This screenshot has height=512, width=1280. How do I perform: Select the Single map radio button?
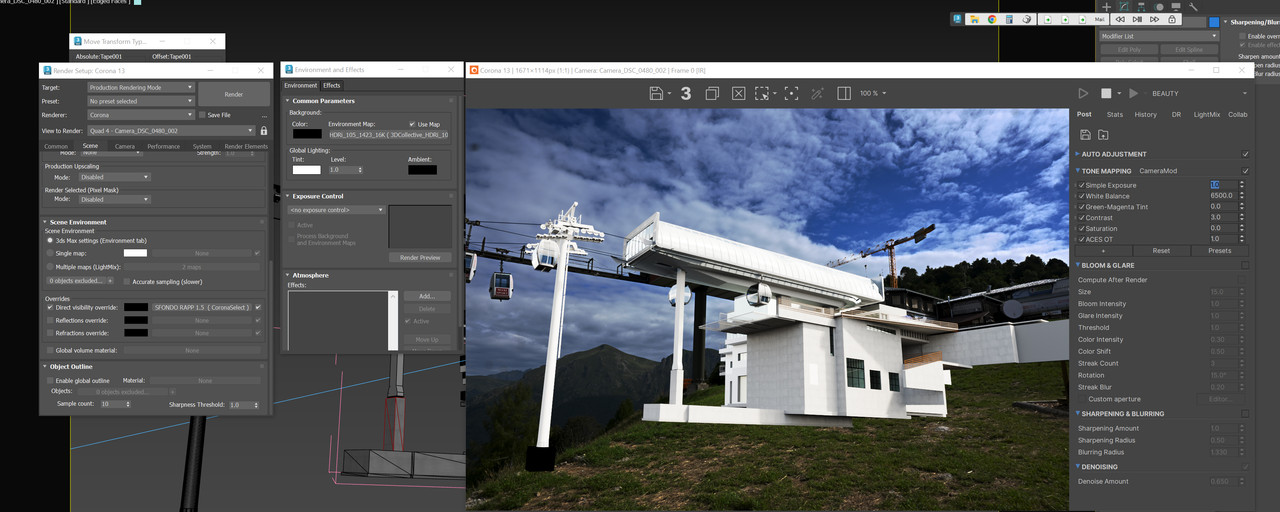tap(50, 253)
